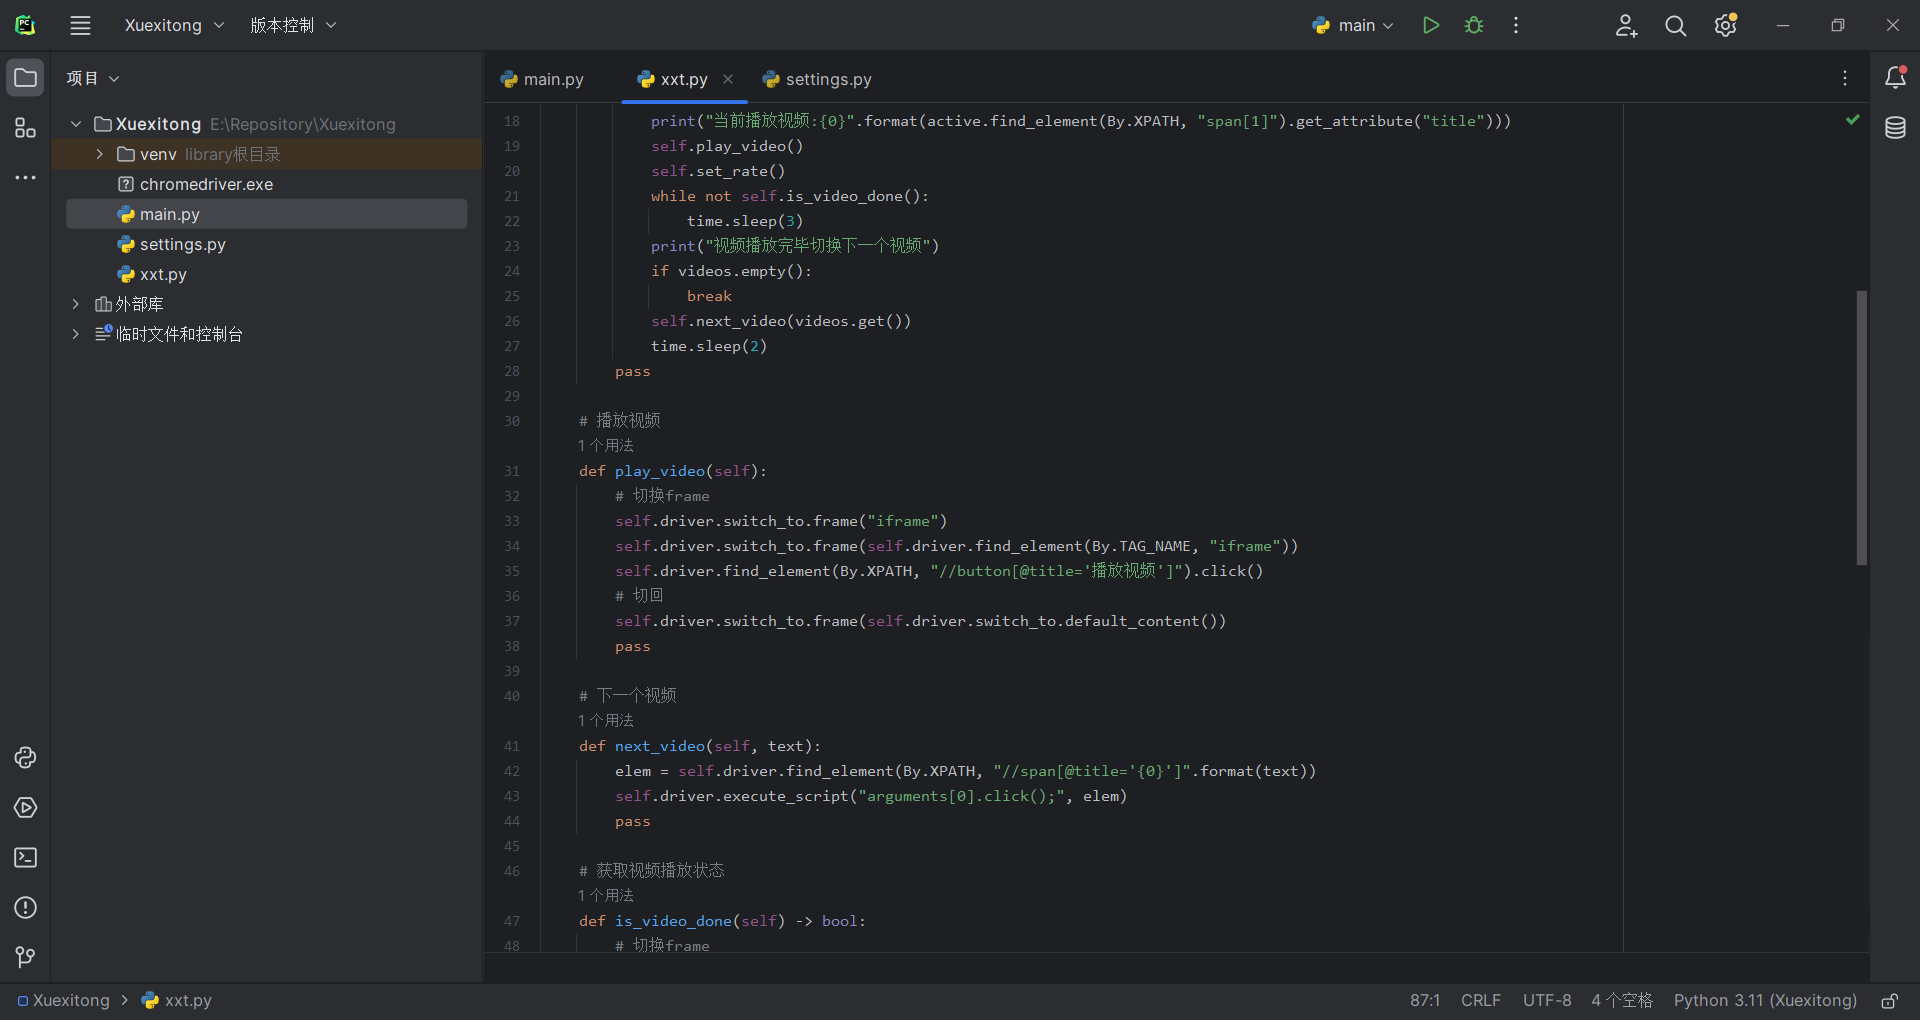The height and width of the screenshot is (1020, 1920).
Task: Toggle read-only lock icon in status bar
Action: pyautogui.click(x=1889, y=1001)
